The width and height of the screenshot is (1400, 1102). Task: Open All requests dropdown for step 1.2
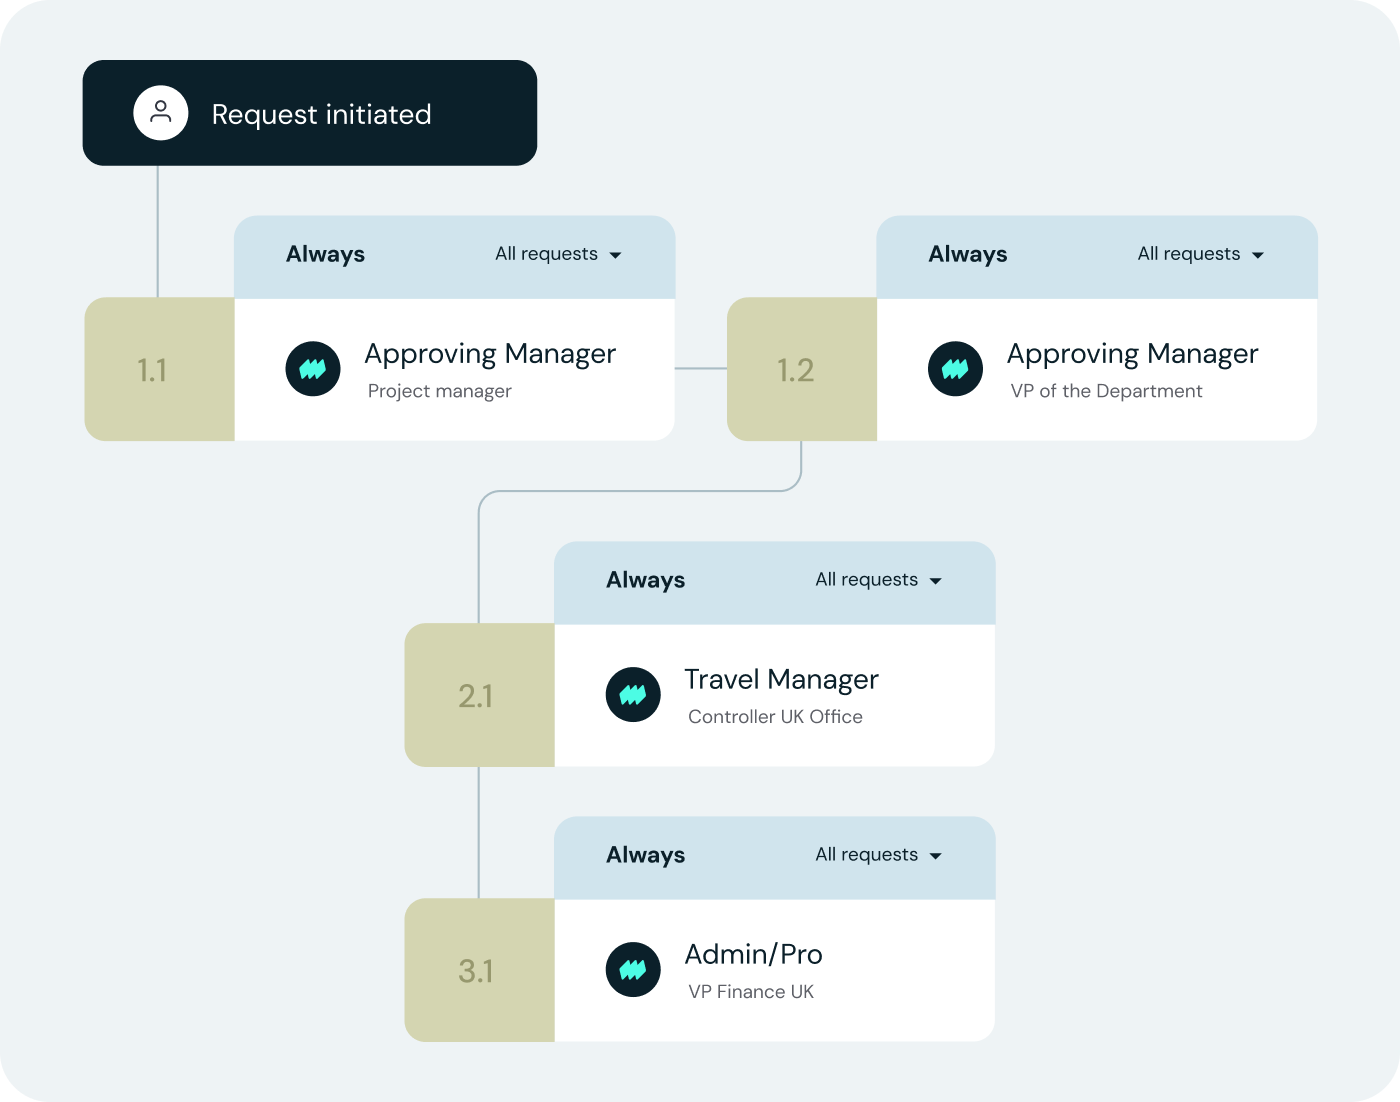(x=1200, y=255)
